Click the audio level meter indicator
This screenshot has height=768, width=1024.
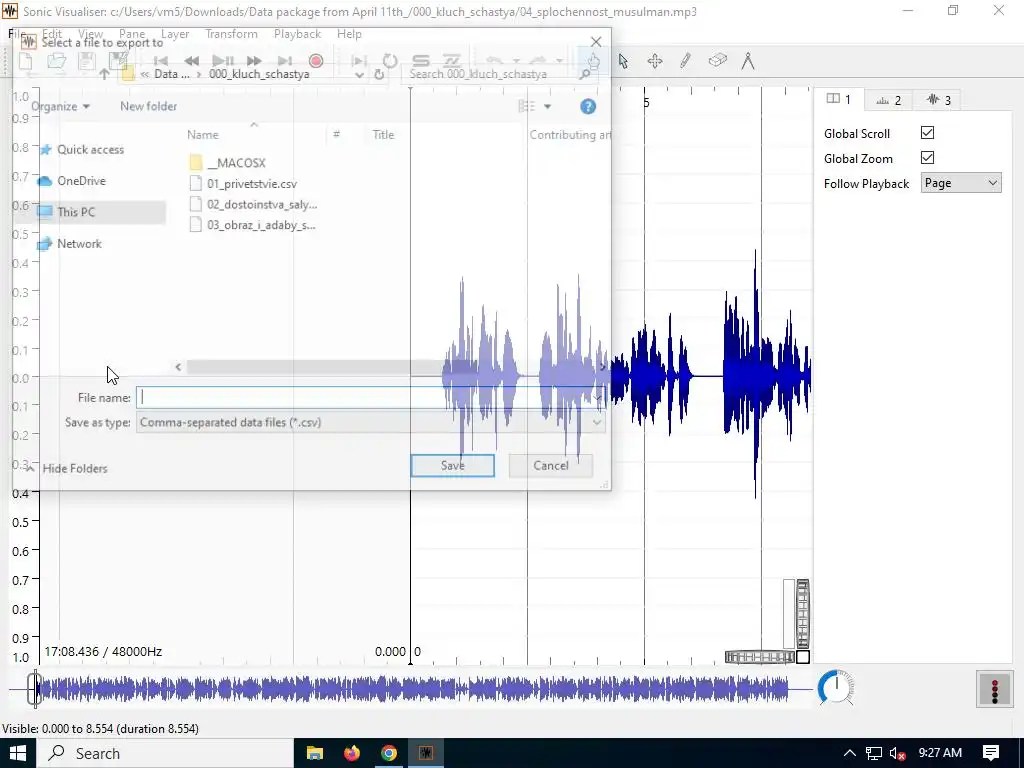[995, 689]
